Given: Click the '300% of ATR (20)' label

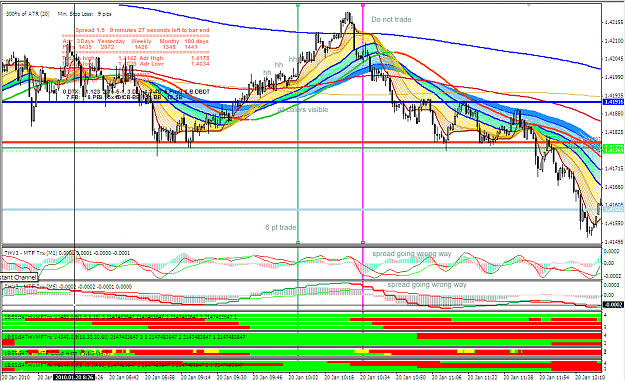Looking at the screenshot, I should 28,14.
